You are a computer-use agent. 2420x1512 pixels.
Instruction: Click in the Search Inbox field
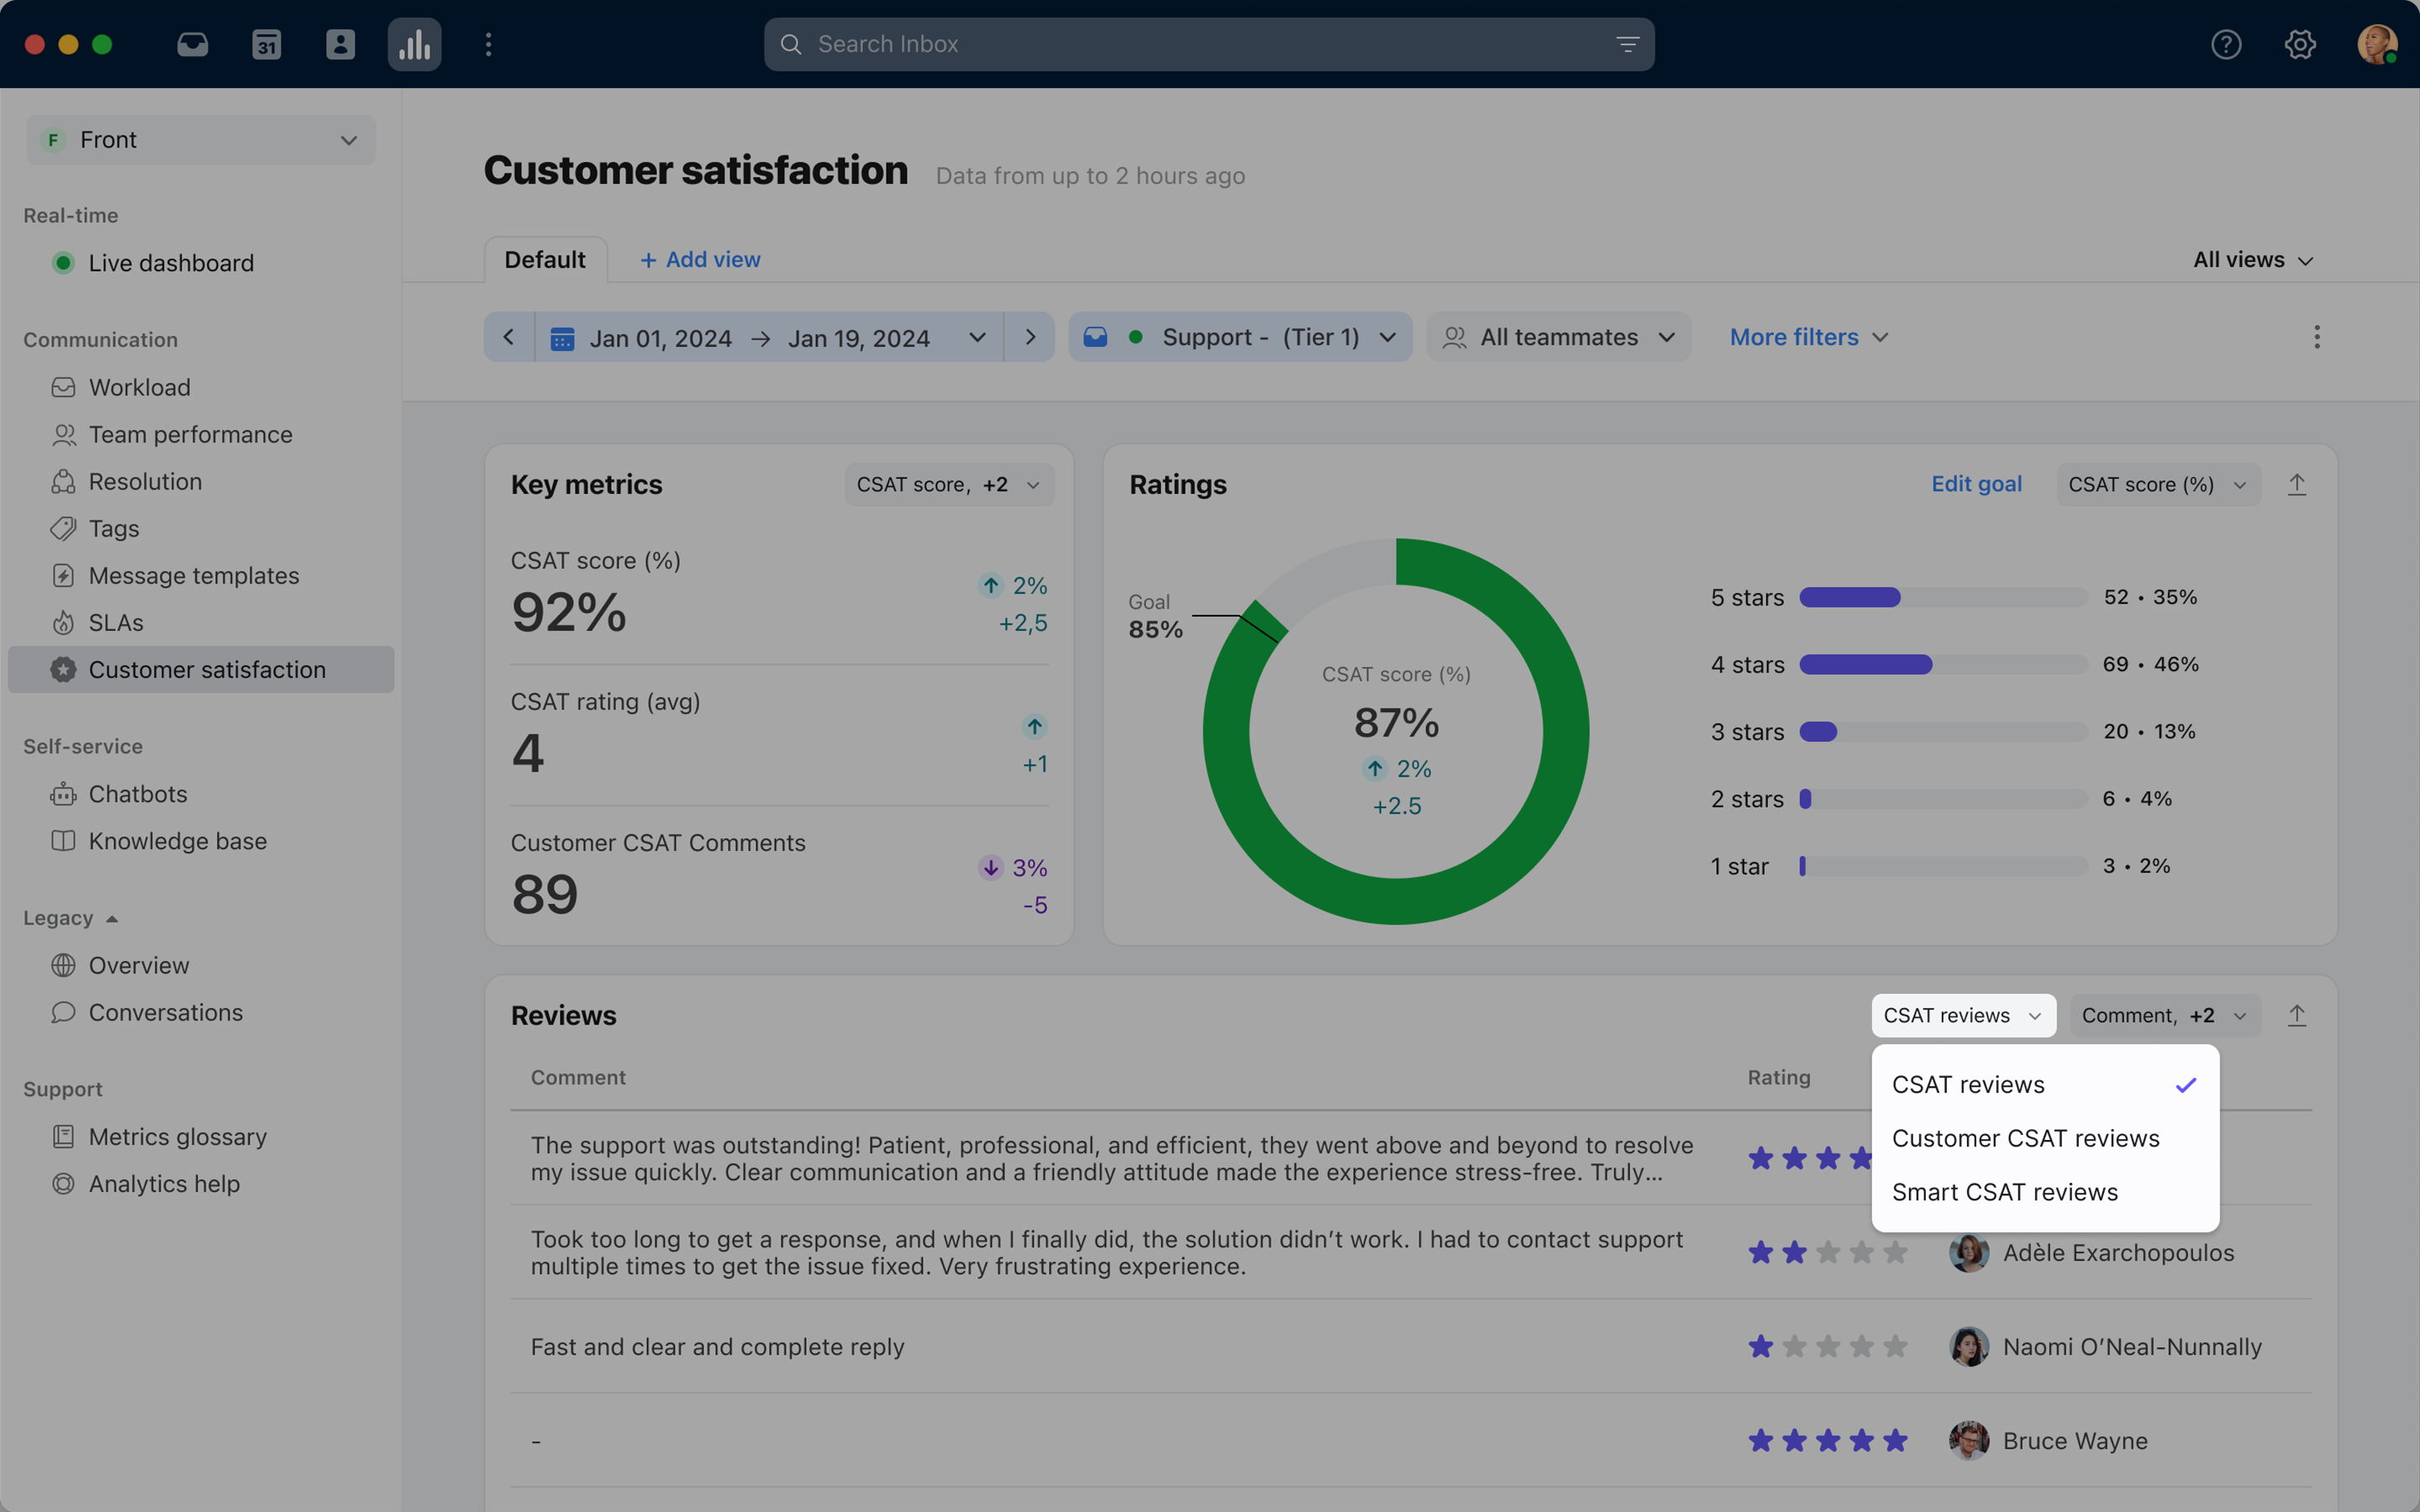pos(1208,44)
